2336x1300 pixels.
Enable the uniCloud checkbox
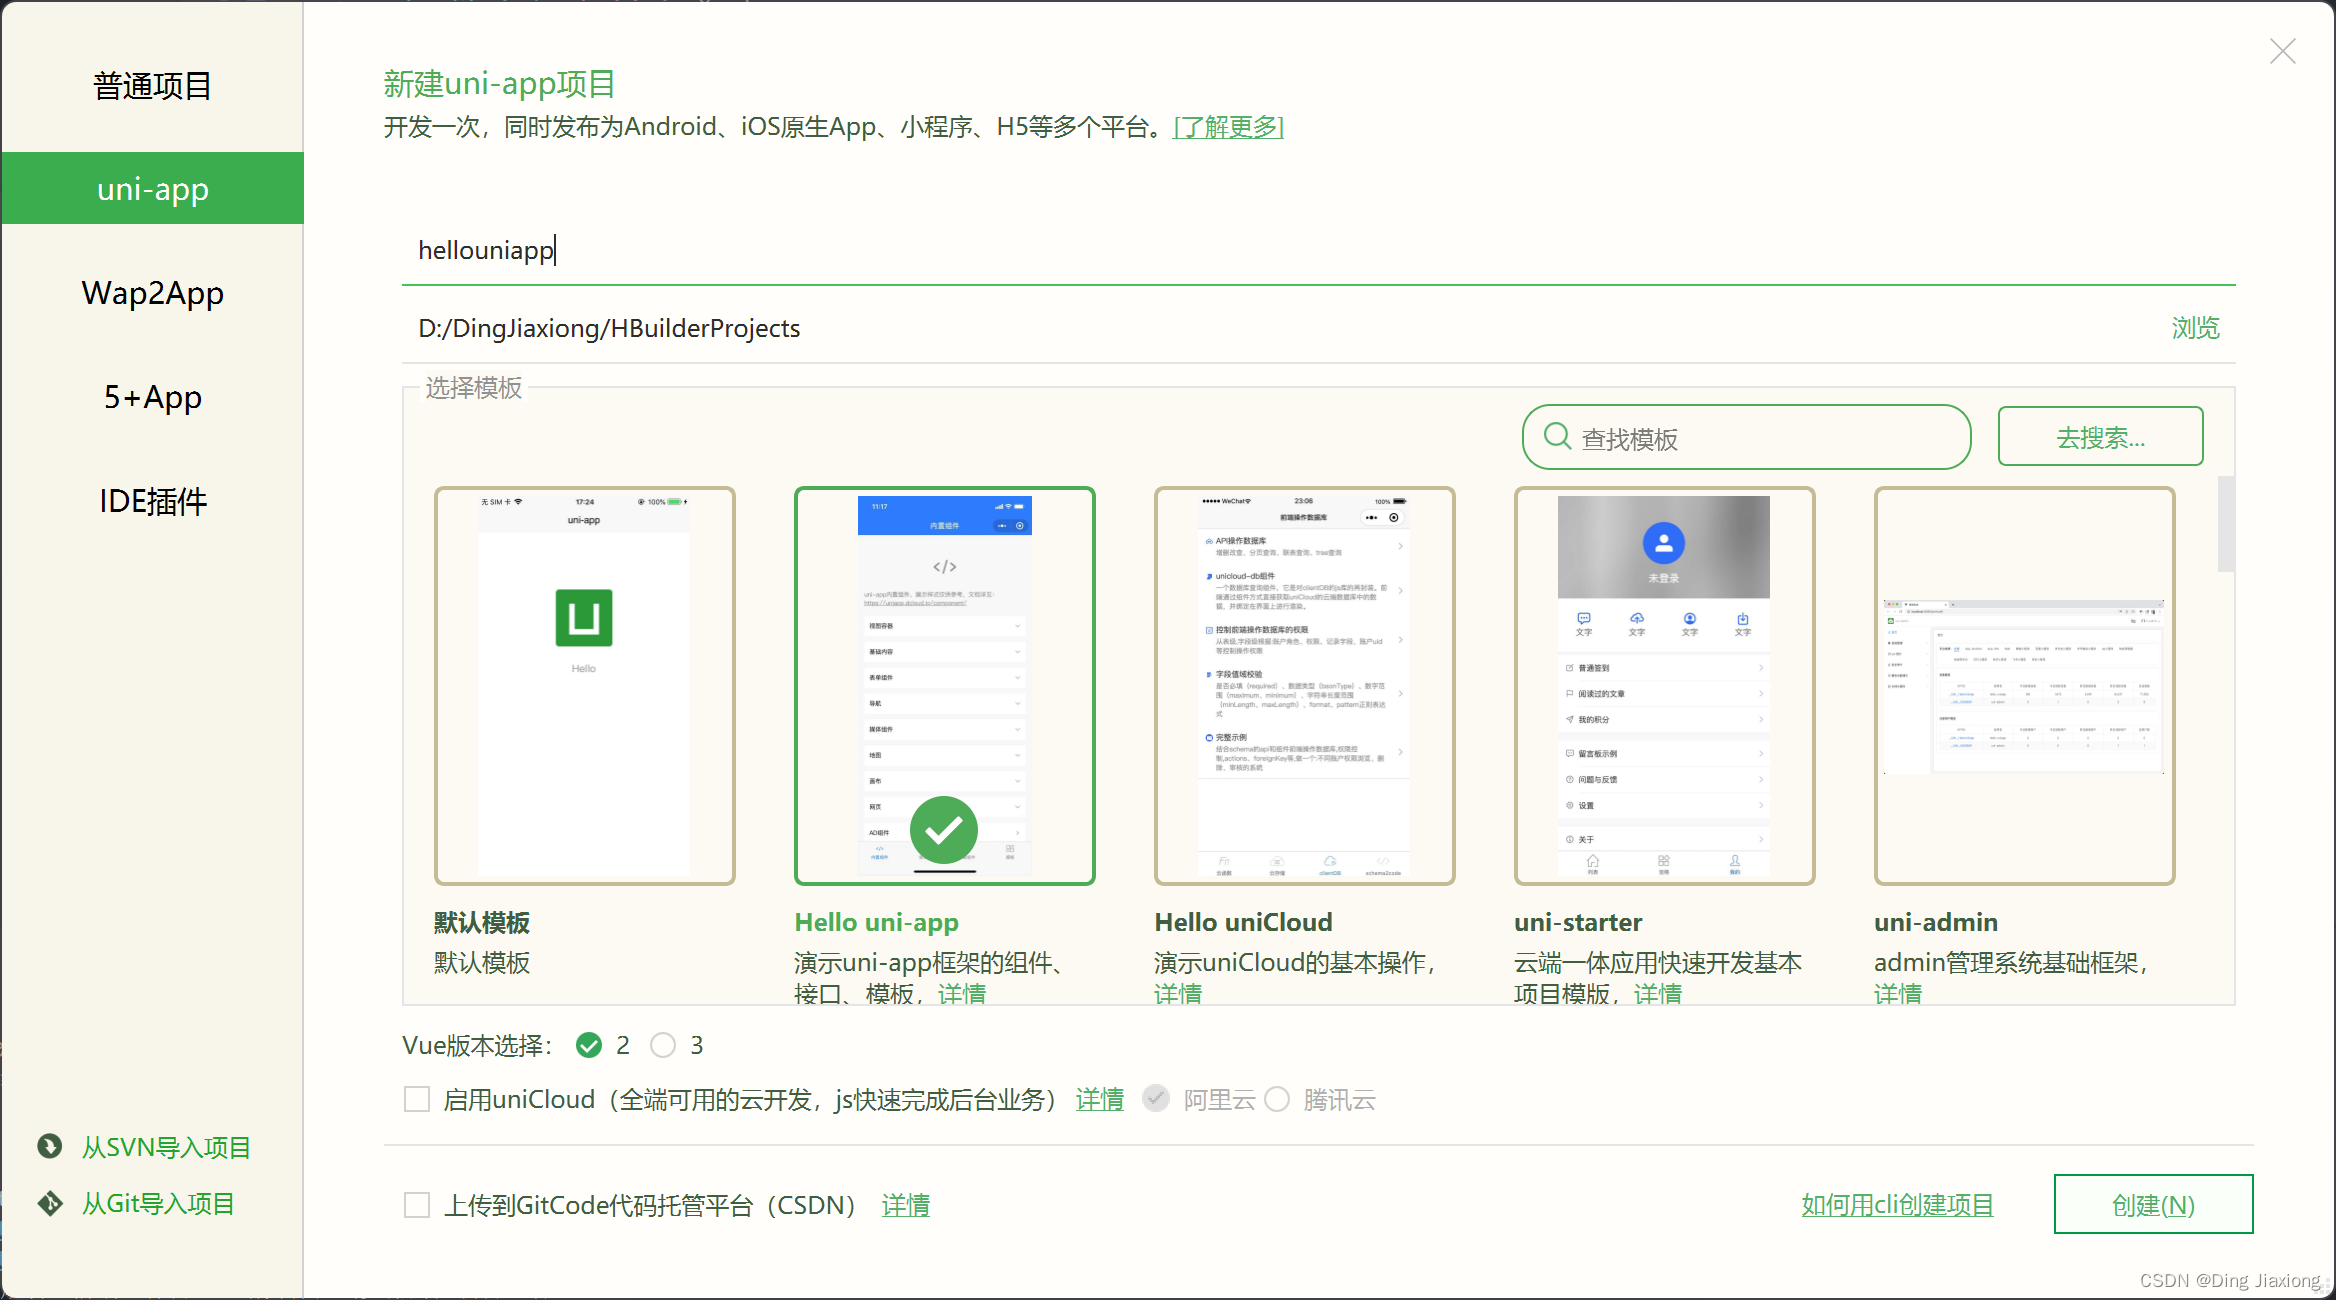point(417,1099)
